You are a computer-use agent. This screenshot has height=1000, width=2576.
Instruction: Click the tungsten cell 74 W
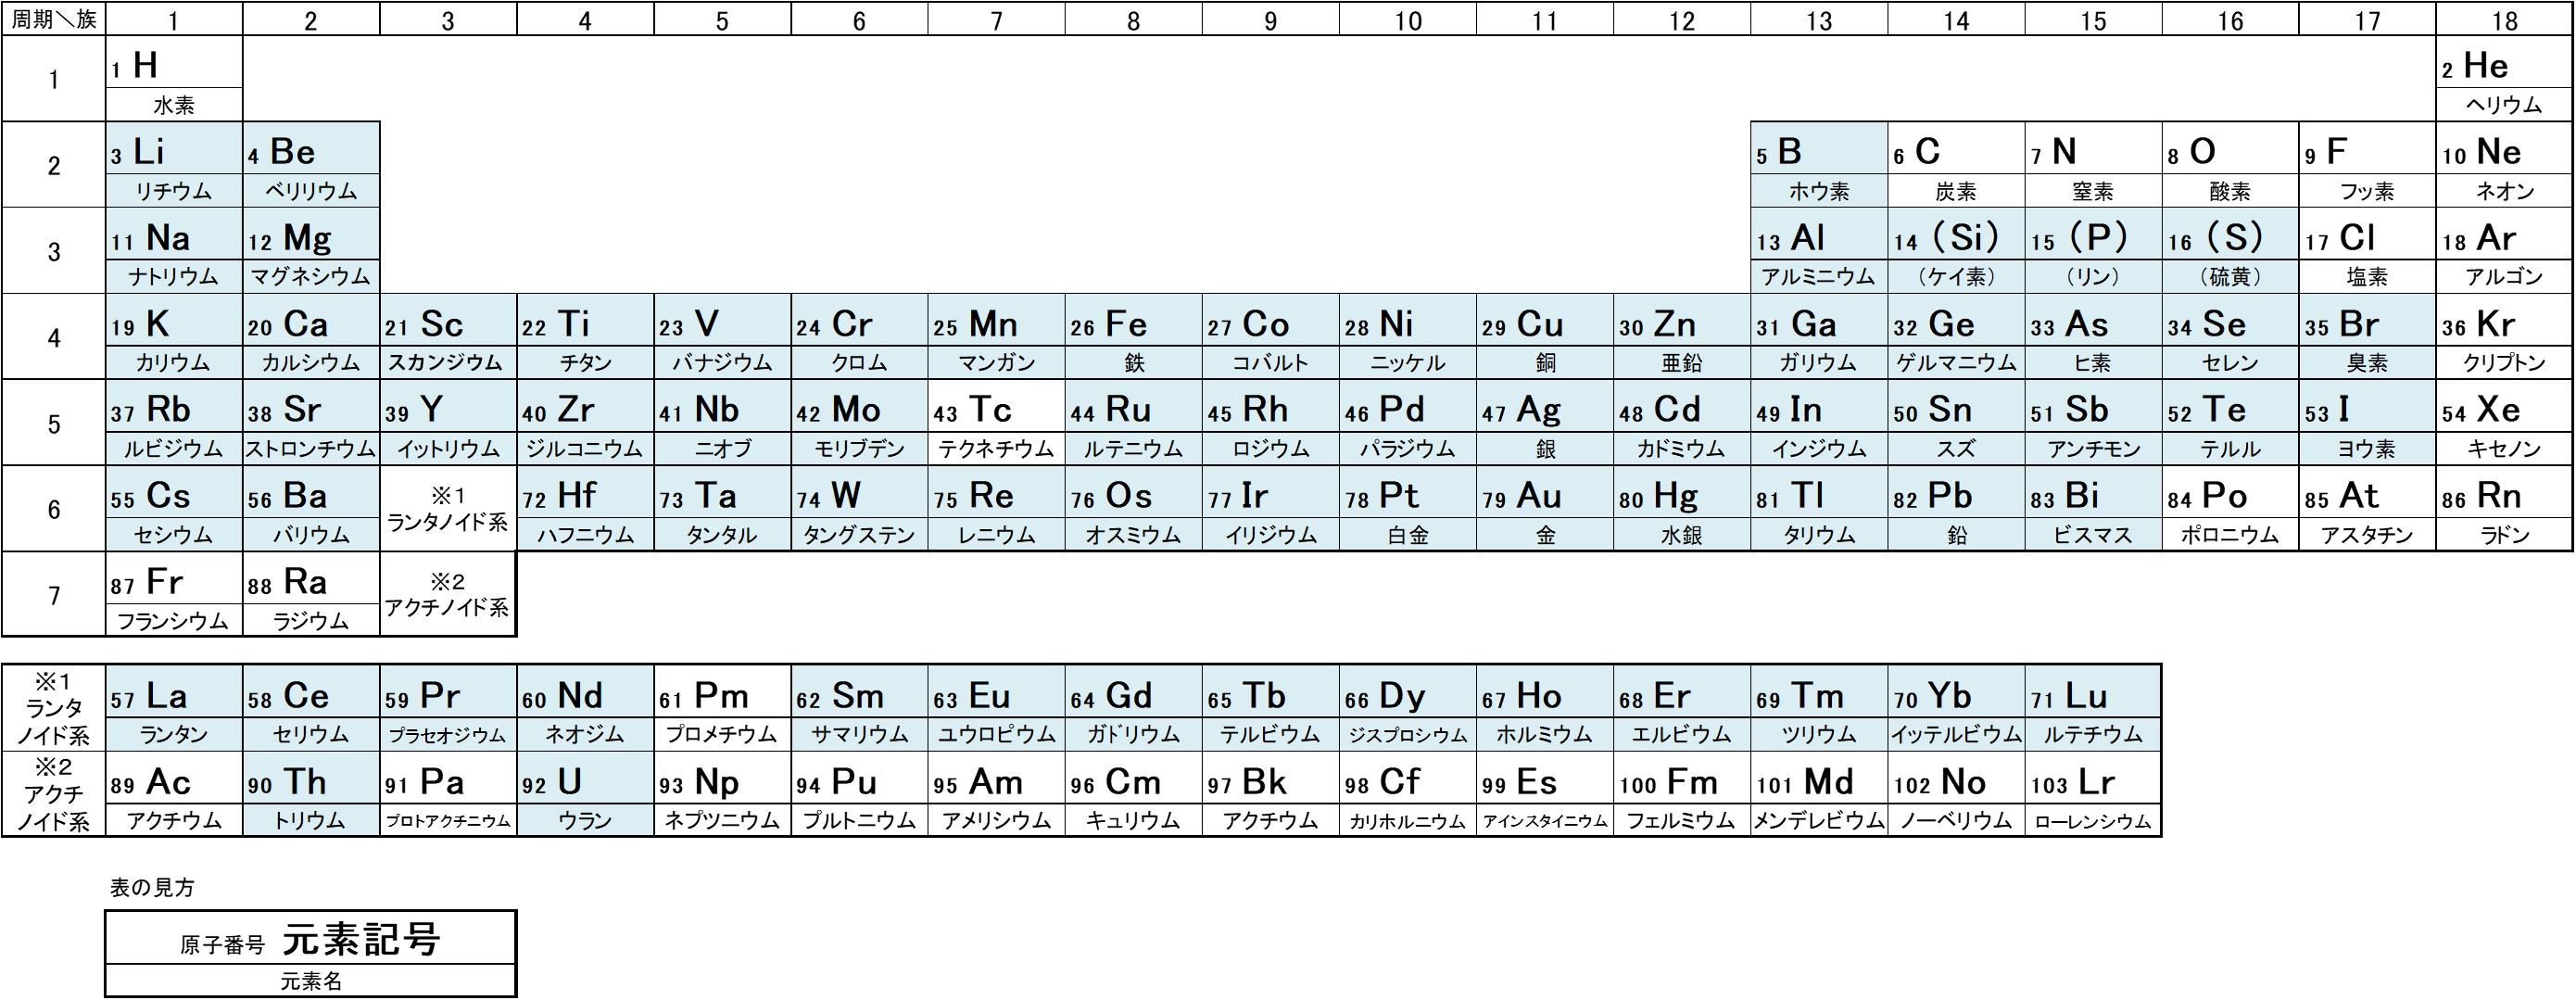click(859, 509)
